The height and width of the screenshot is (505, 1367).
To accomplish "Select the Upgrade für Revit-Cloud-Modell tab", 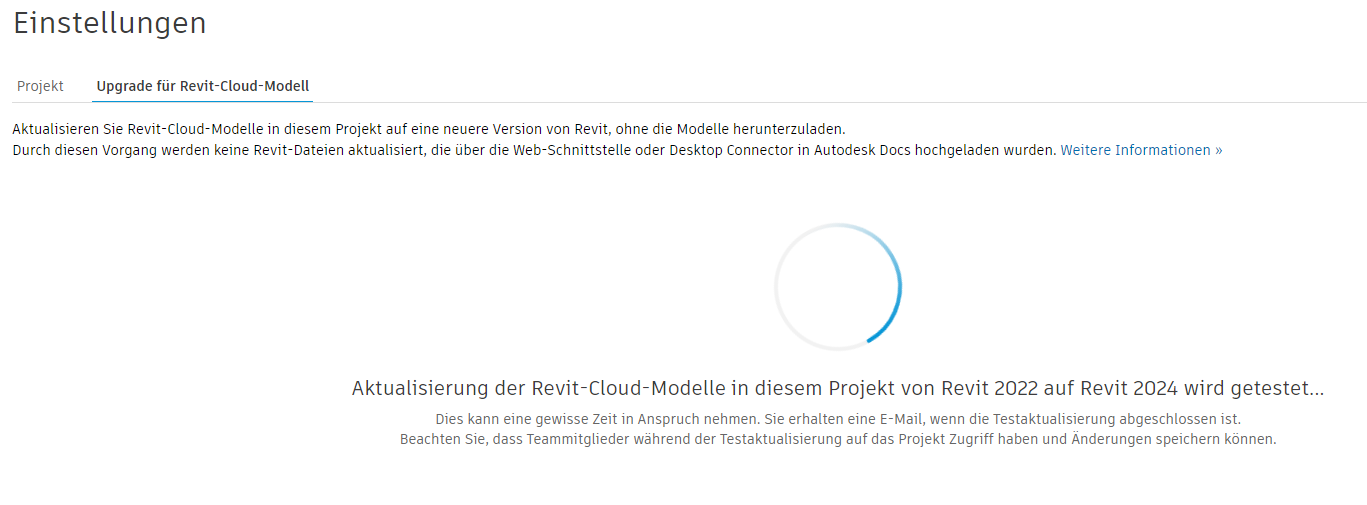I will coord(202,86).
